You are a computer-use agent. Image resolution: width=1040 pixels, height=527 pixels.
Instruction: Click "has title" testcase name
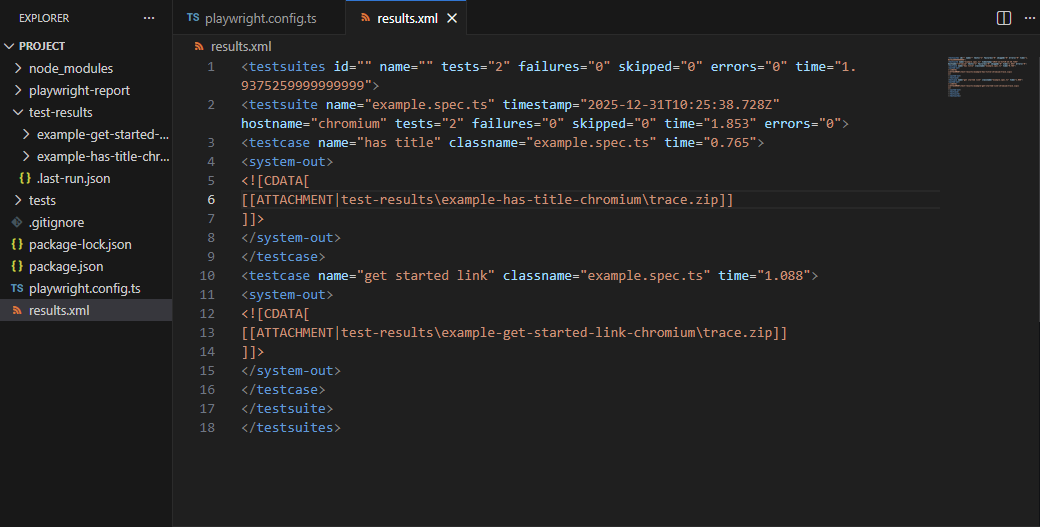pyautogui.click(x=399, y=143)
